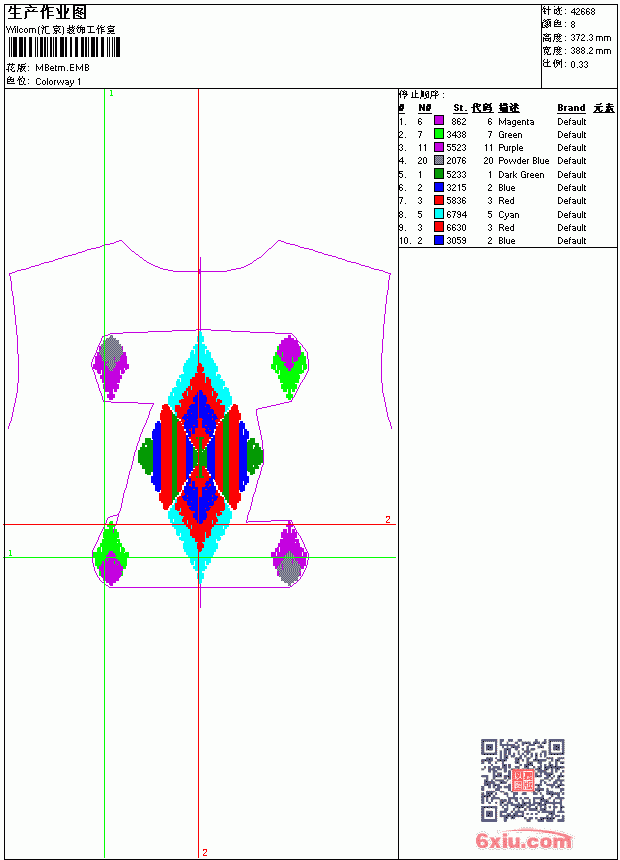This screenshot has height=860, width=620.
Task: Click stitch count value 3215
Action: [456, 188]
